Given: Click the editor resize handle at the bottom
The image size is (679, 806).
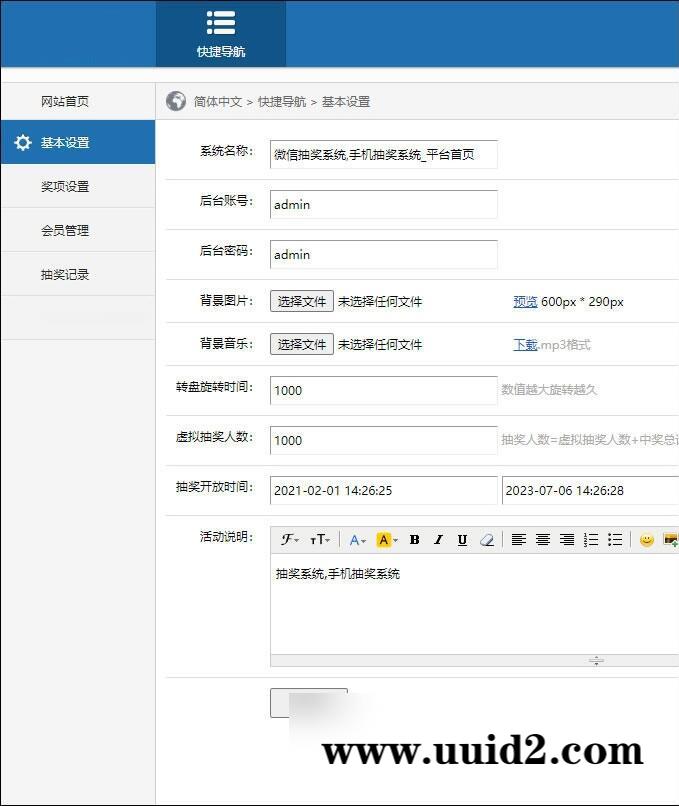Looking at the screenshot, I should click(596, 661).
